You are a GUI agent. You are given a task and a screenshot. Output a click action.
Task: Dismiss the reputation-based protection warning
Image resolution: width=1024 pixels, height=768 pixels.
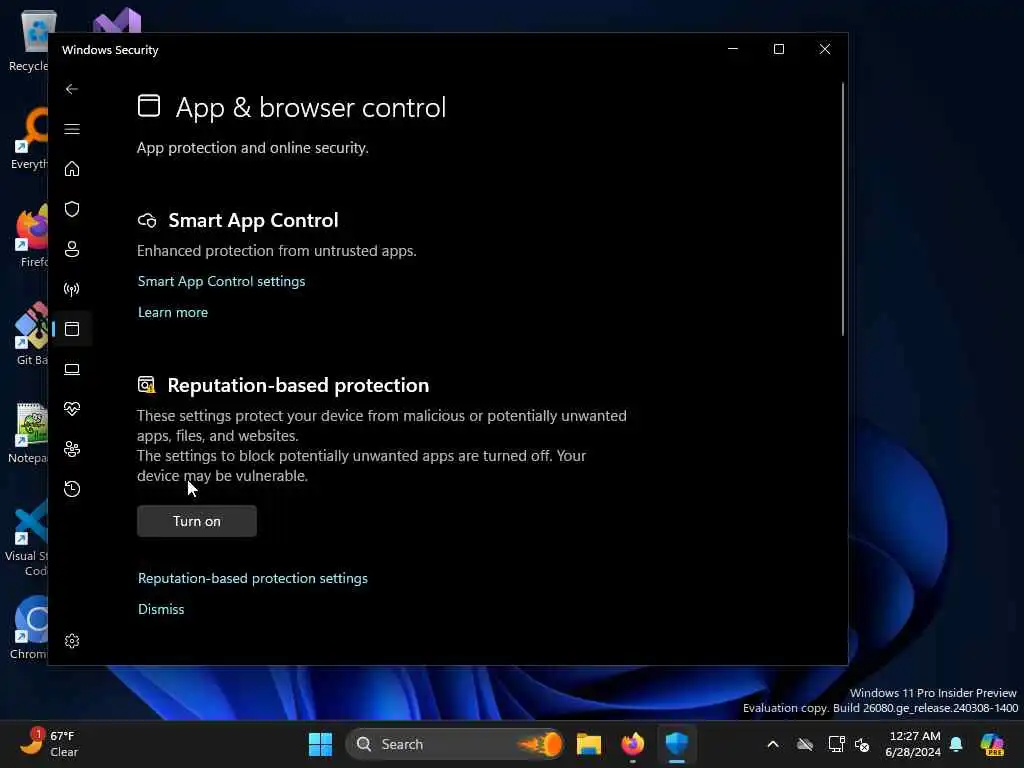point(161,609)
